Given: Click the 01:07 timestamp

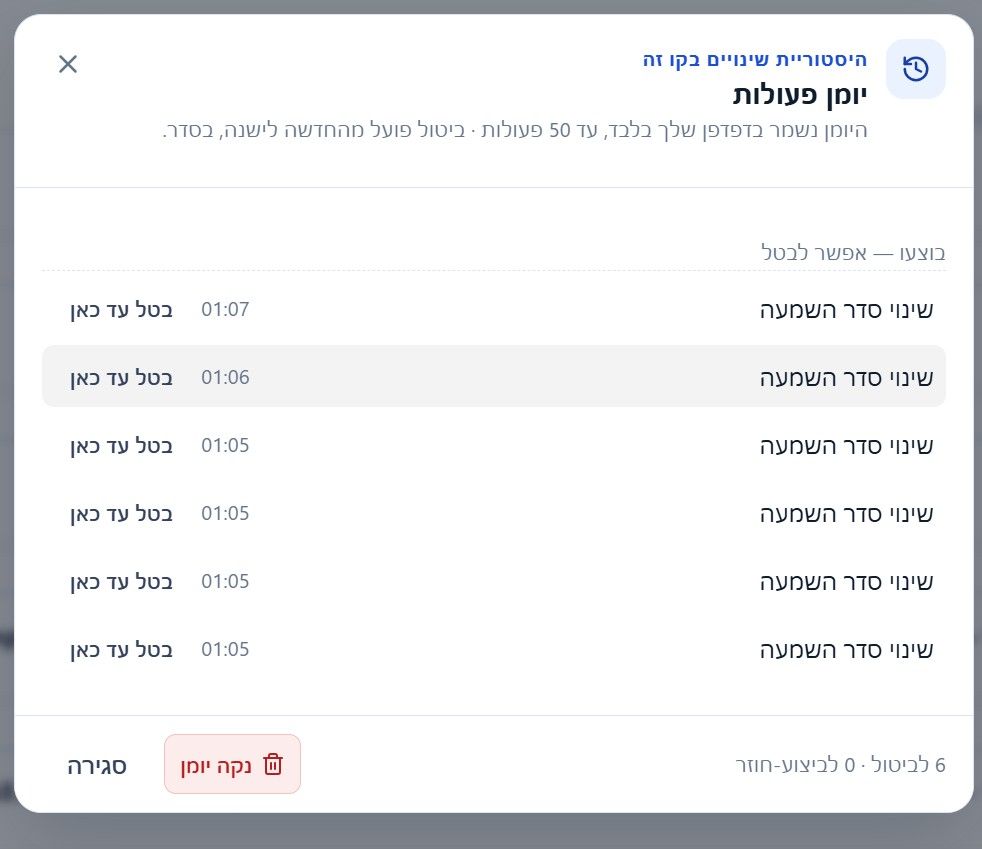Looking at the screenshot, I should [225, 309].
